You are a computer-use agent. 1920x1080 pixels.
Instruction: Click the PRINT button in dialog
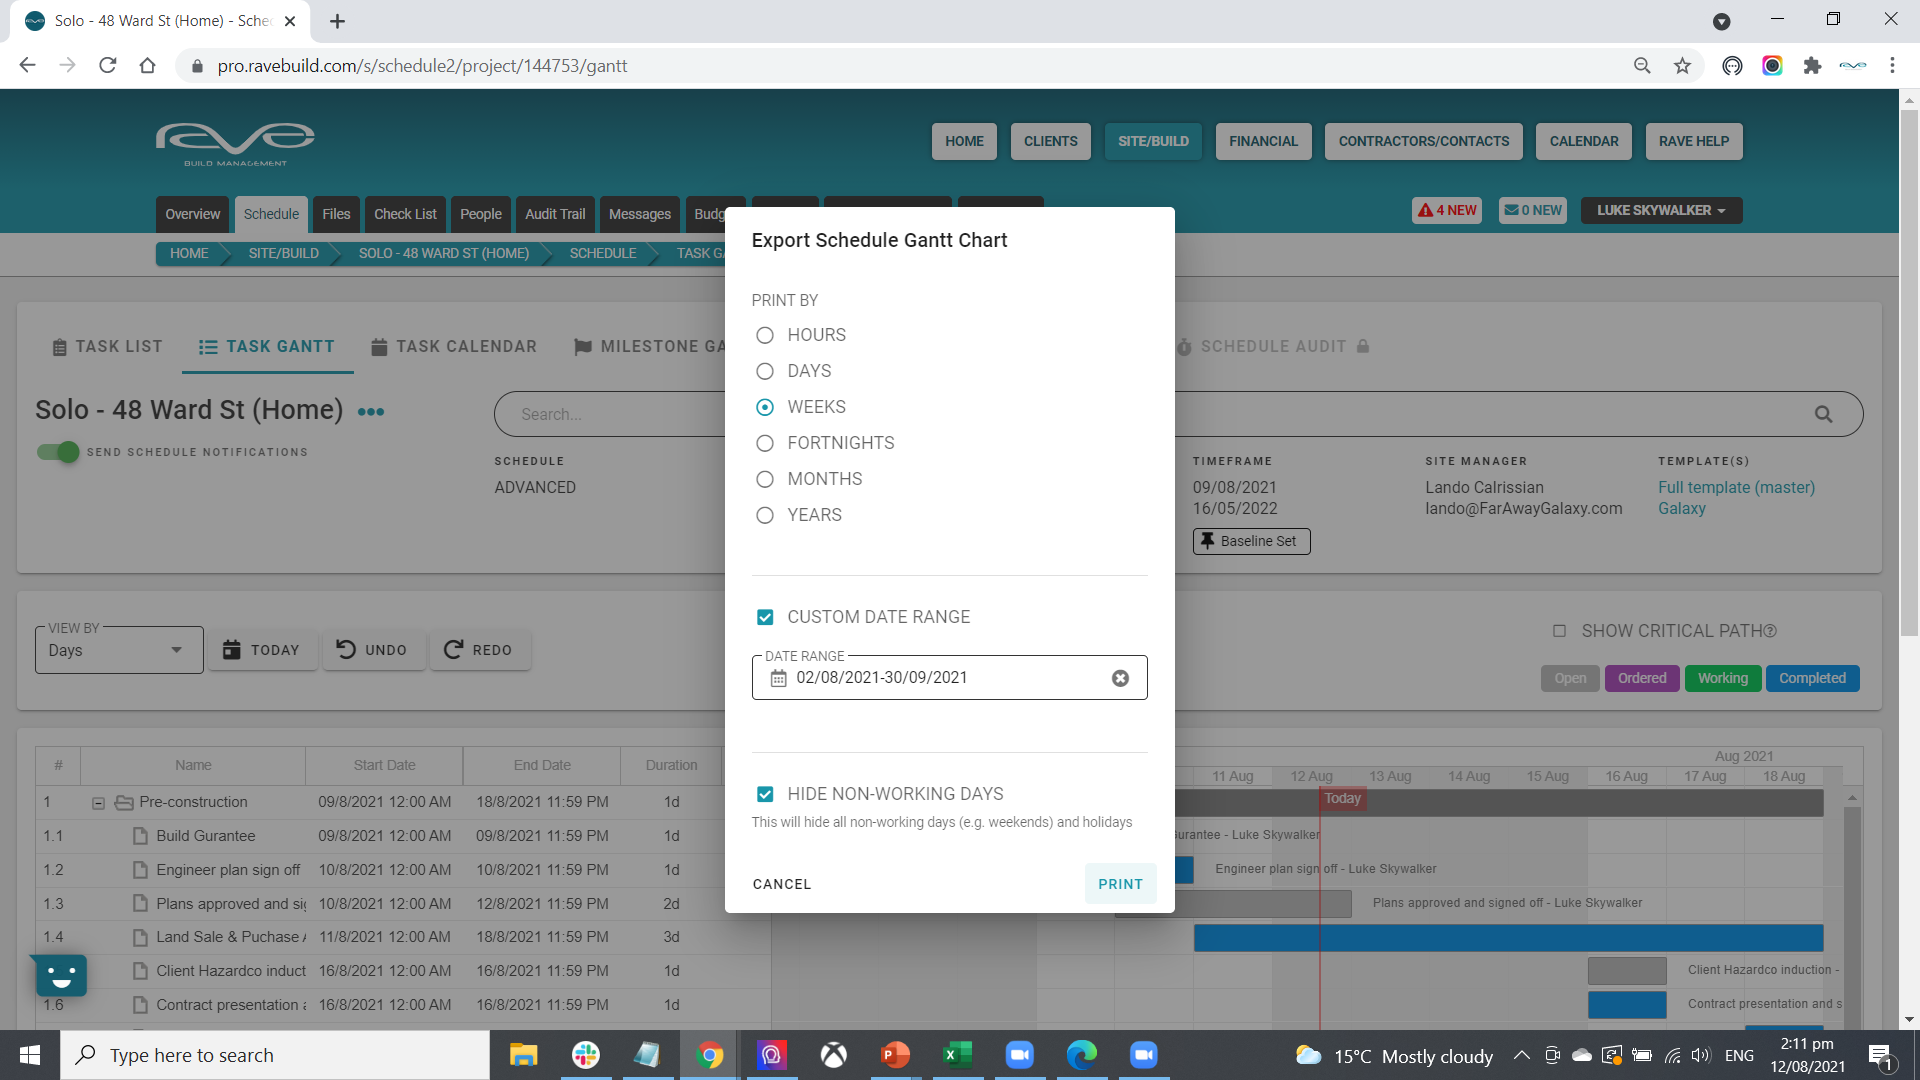(1120, 884)
